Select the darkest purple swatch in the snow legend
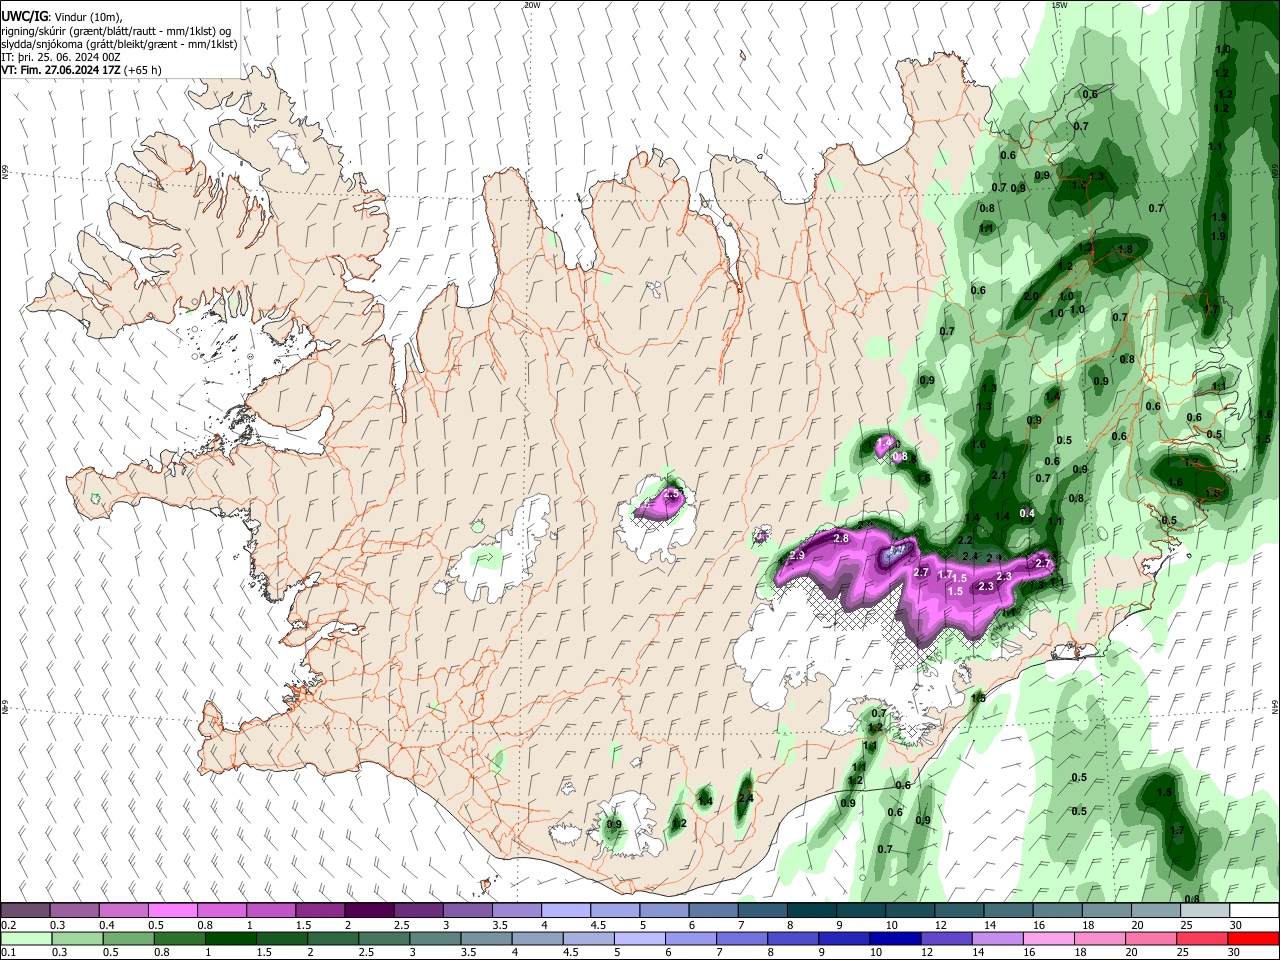 tap(368, 910)
